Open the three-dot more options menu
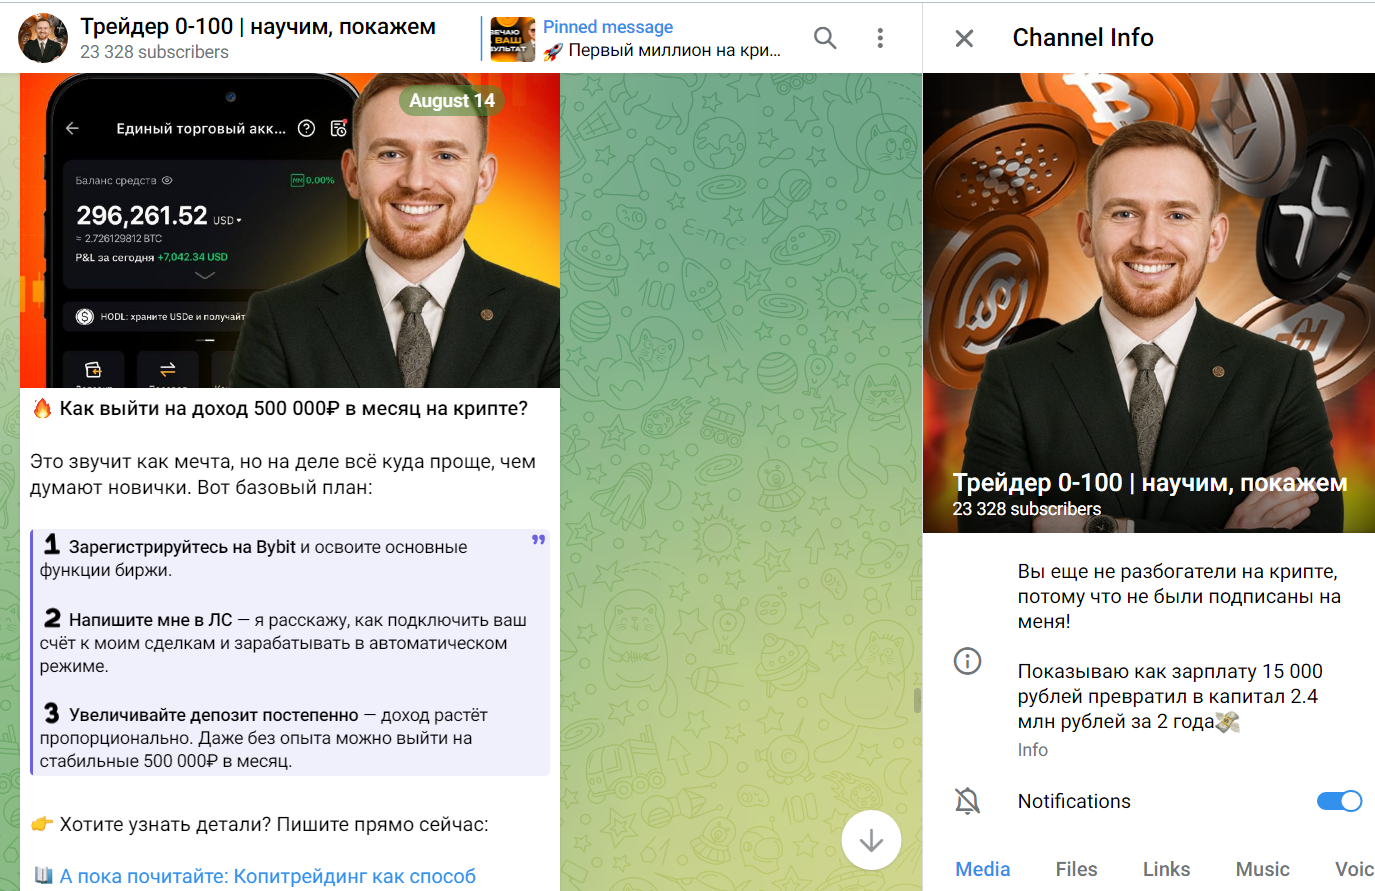Viewport: 1375px width, 891px height. pos(880,38)
